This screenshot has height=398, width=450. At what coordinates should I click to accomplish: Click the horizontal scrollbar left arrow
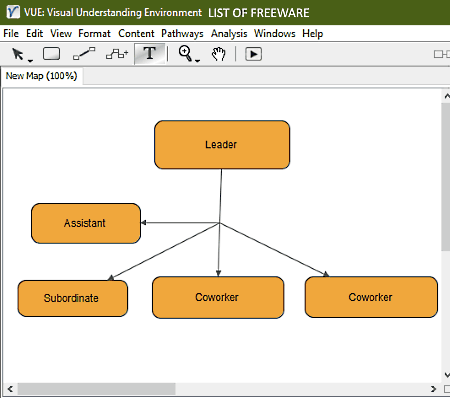[x=10, y=389]
